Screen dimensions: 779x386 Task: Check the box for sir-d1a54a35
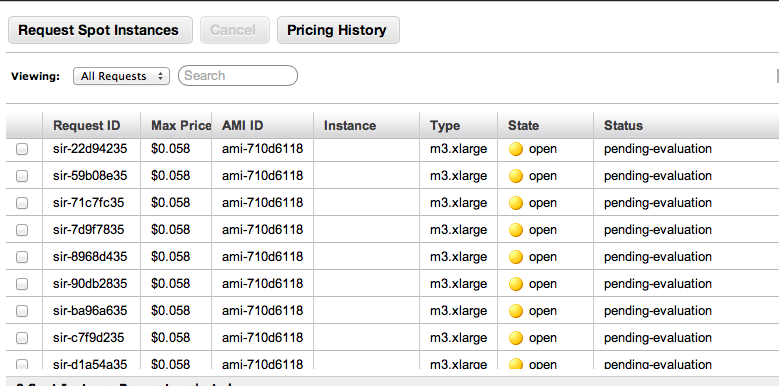point(22,364)
